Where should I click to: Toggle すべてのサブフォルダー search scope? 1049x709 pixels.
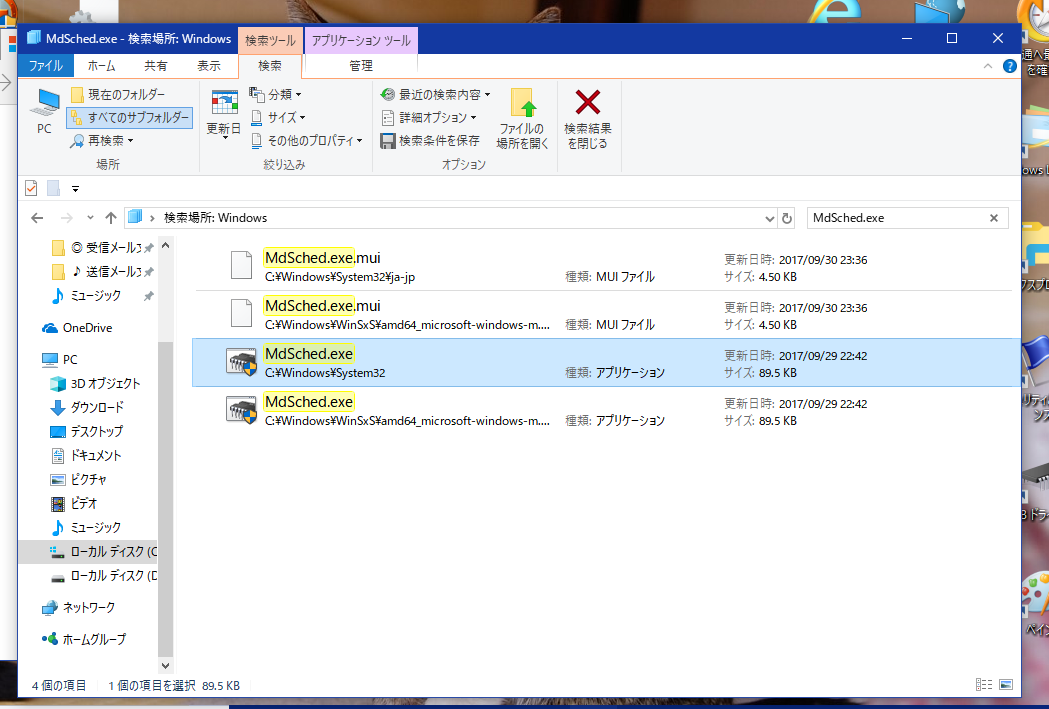click(x=130, y=118)
